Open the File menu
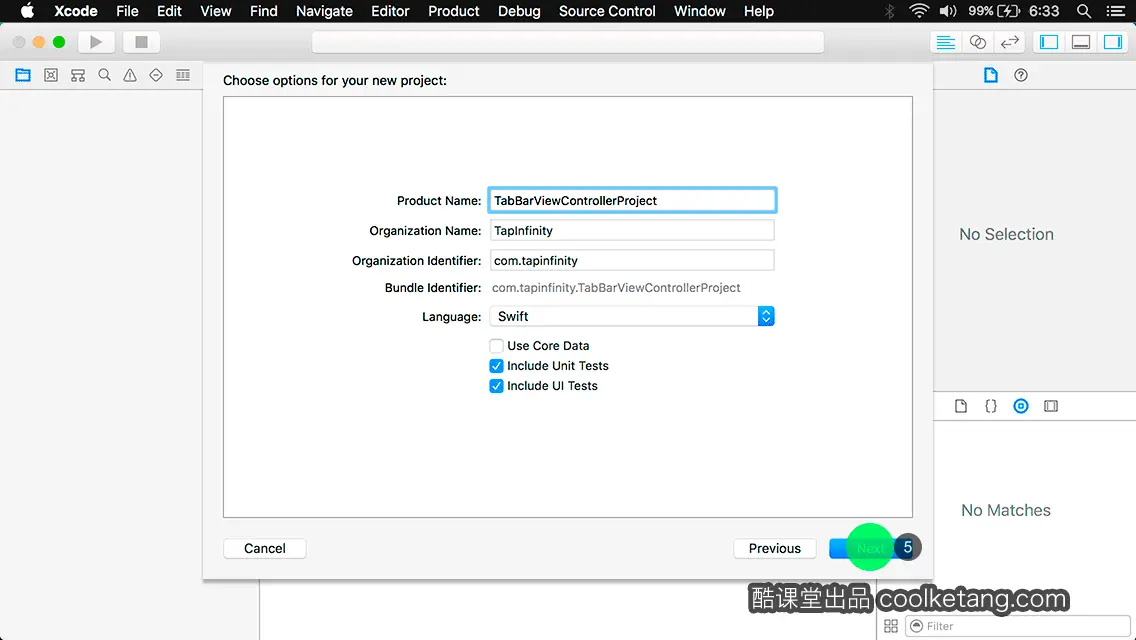This screenshot has height=640, width=1136. (128, 11)
